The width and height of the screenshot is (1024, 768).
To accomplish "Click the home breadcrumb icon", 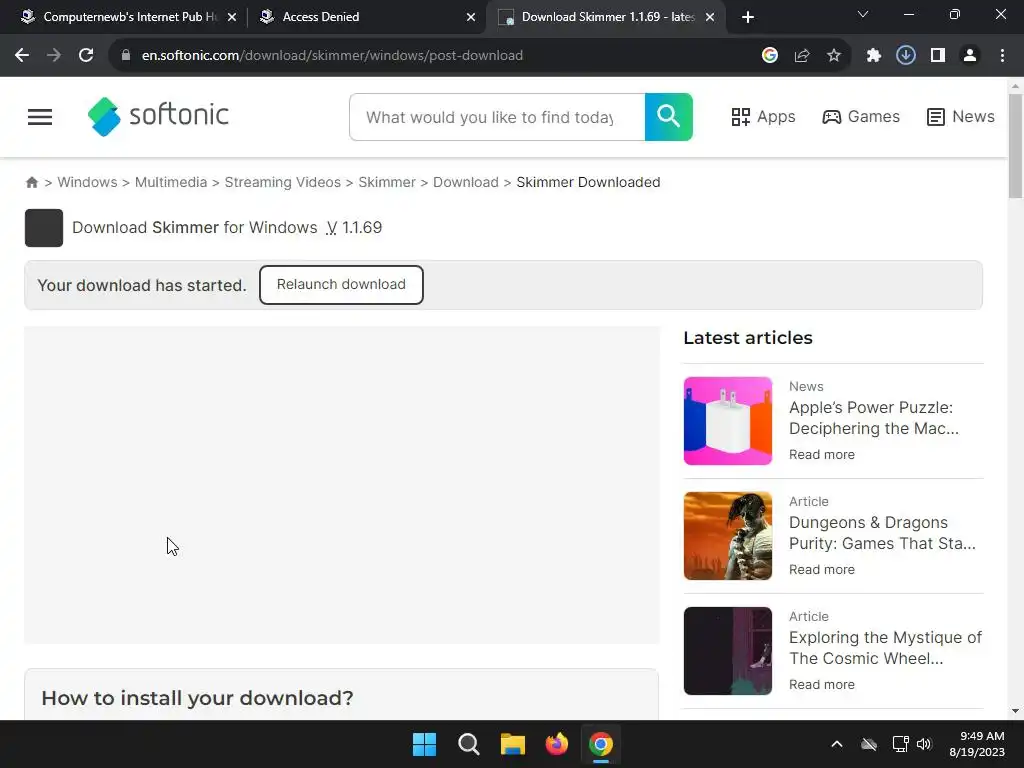I will [31, 182].
